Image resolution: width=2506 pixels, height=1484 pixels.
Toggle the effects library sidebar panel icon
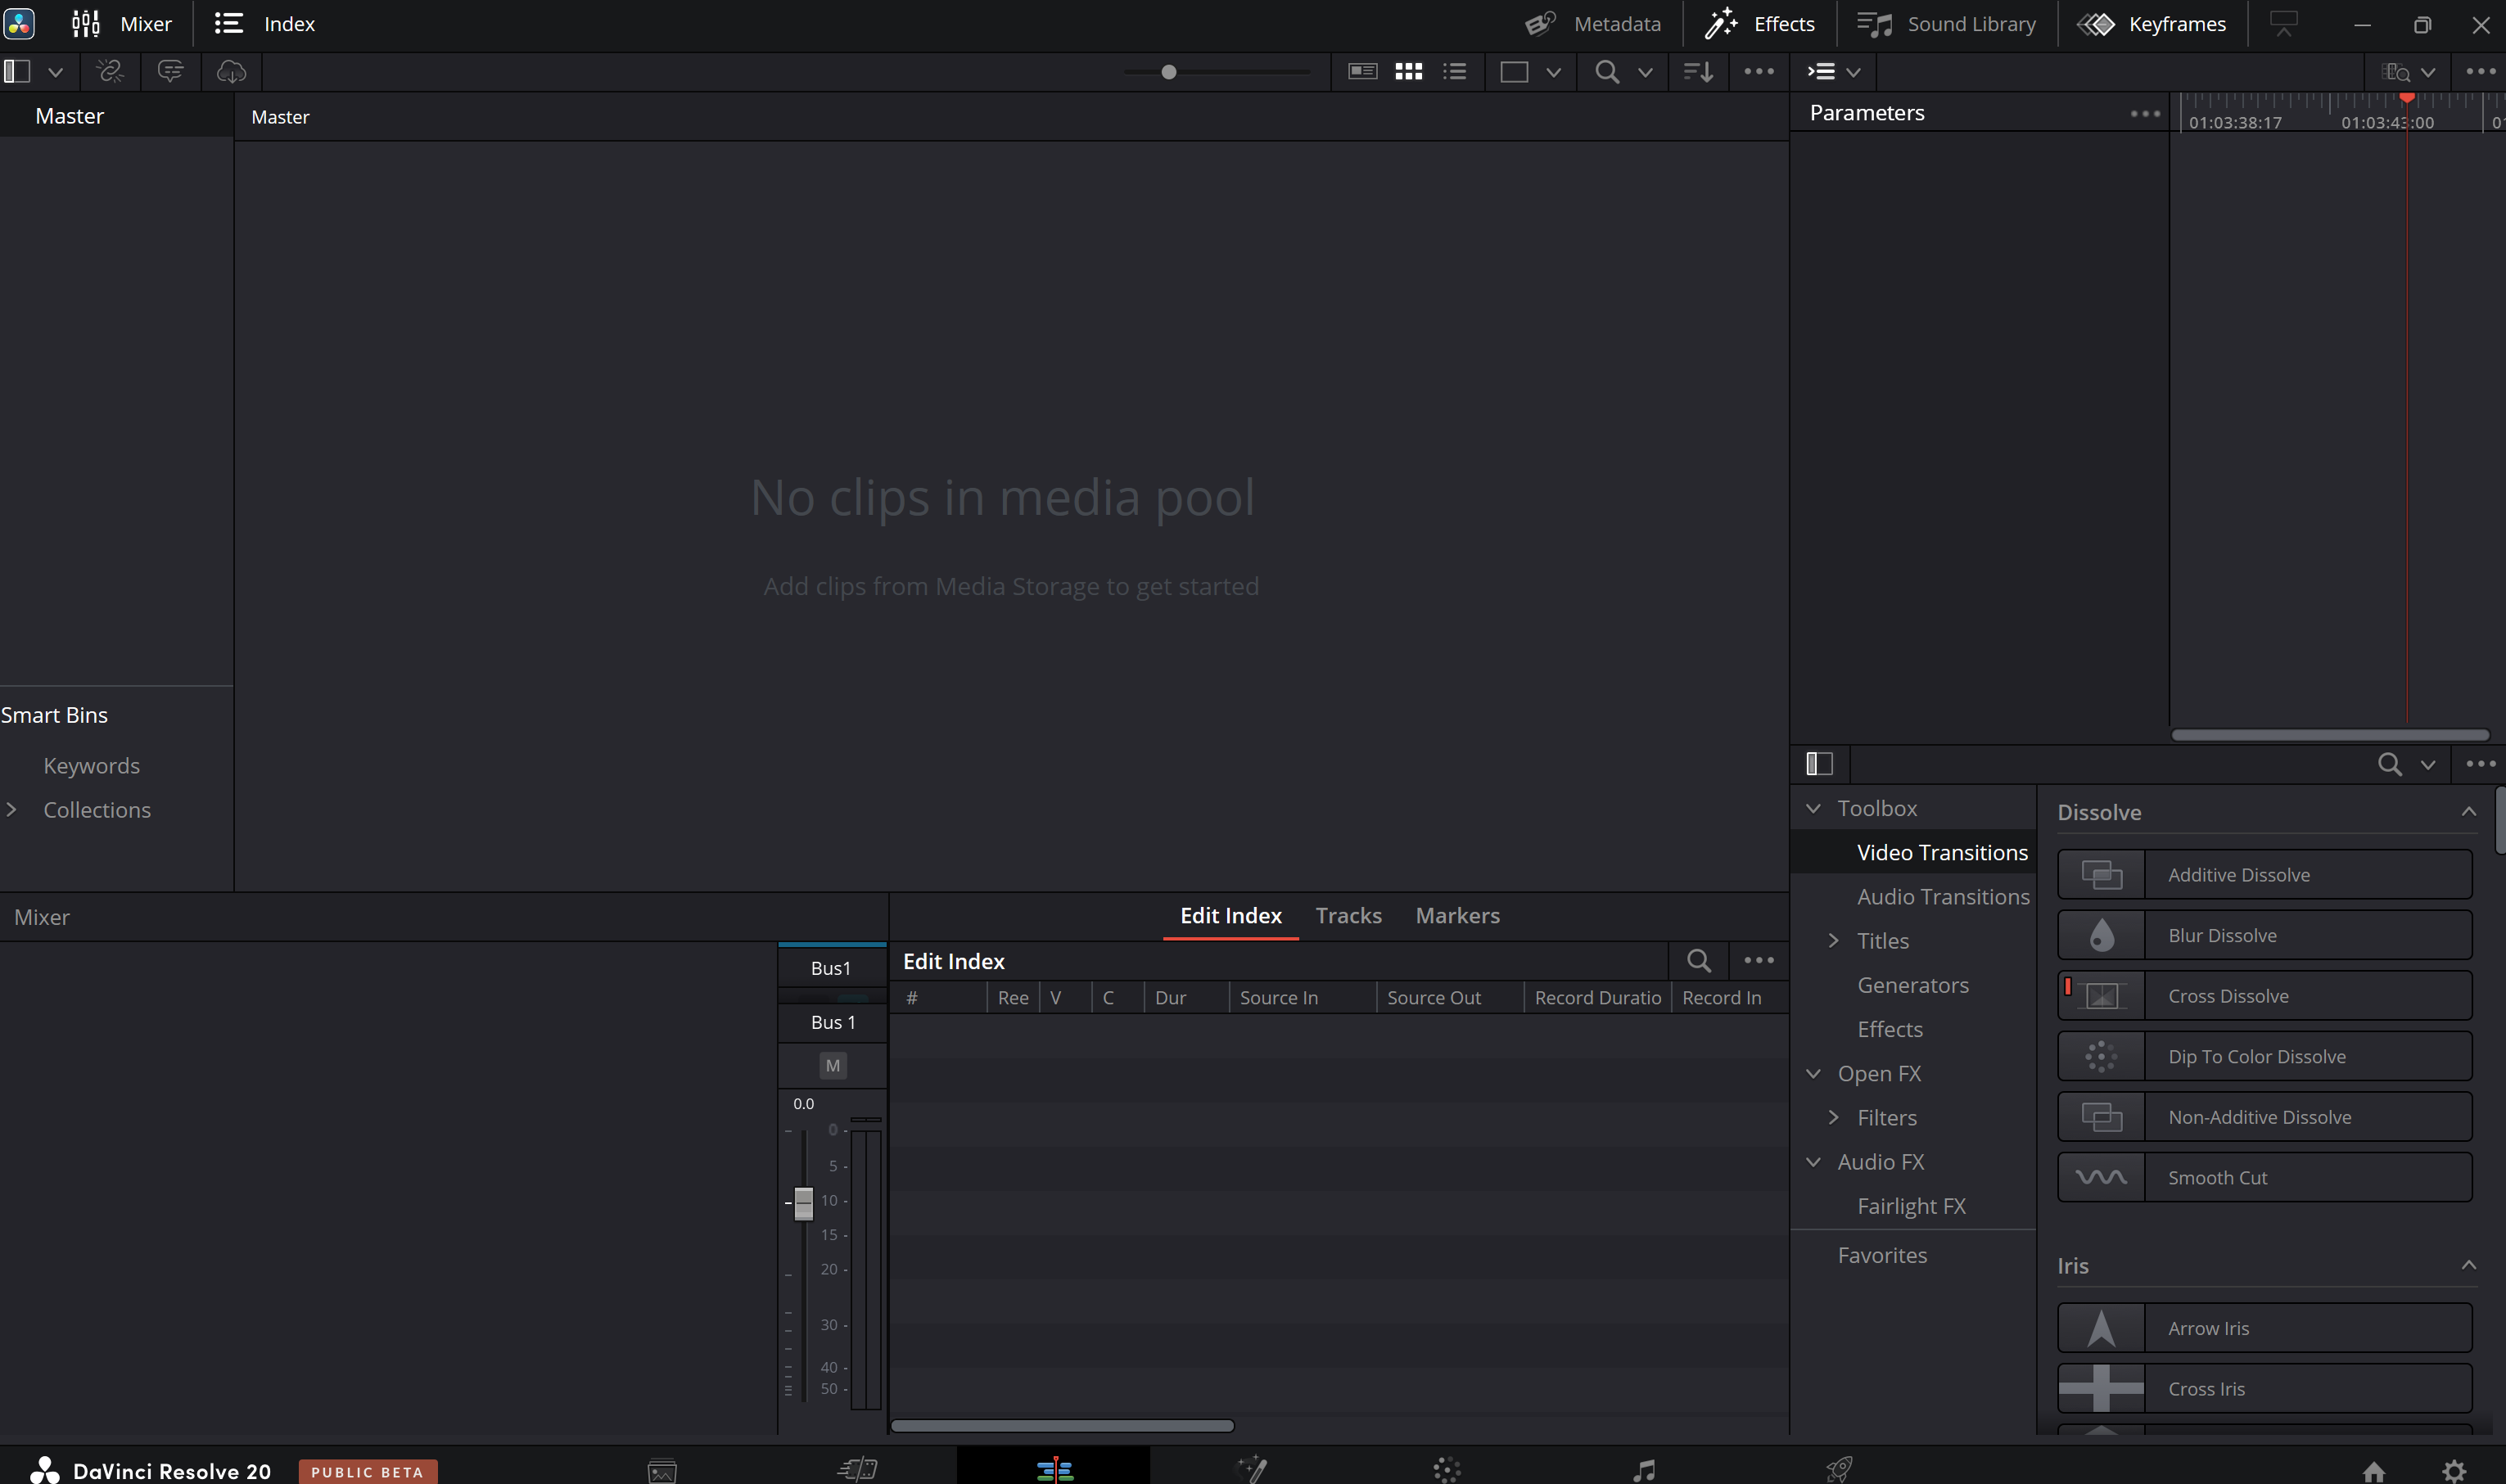(1820, 765)
